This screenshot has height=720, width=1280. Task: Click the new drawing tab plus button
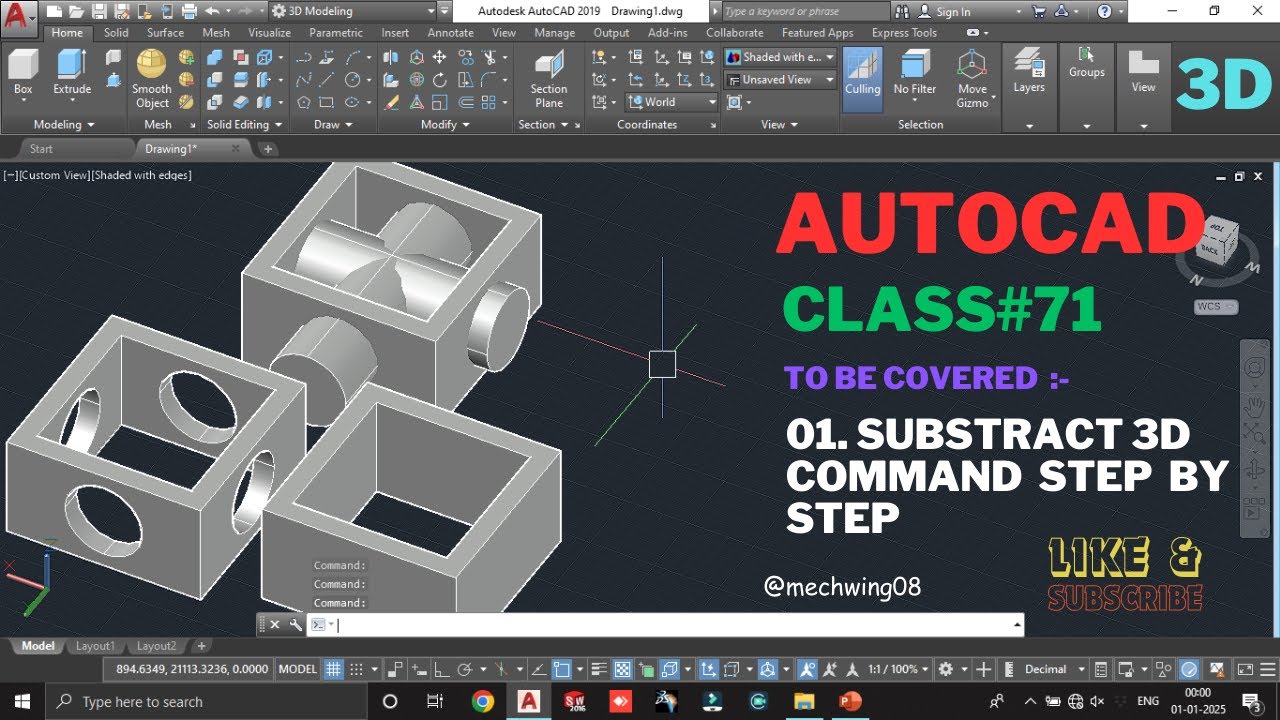click(x=268, y=149)
